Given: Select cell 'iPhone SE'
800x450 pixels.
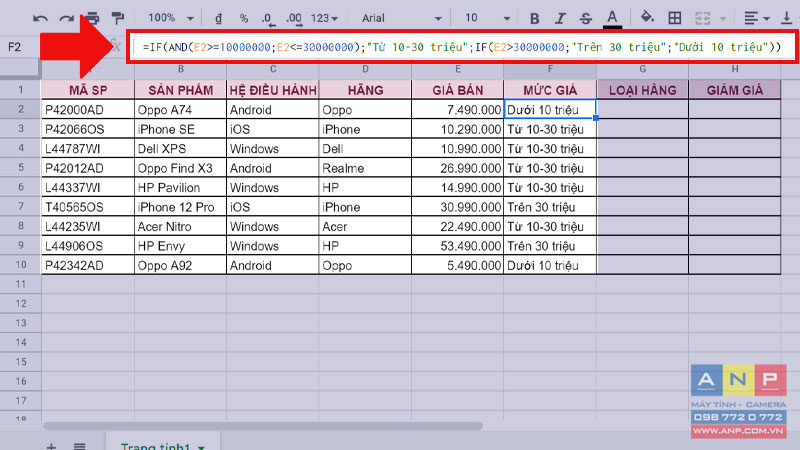Looking at the screenshot, I should (181, 129).
